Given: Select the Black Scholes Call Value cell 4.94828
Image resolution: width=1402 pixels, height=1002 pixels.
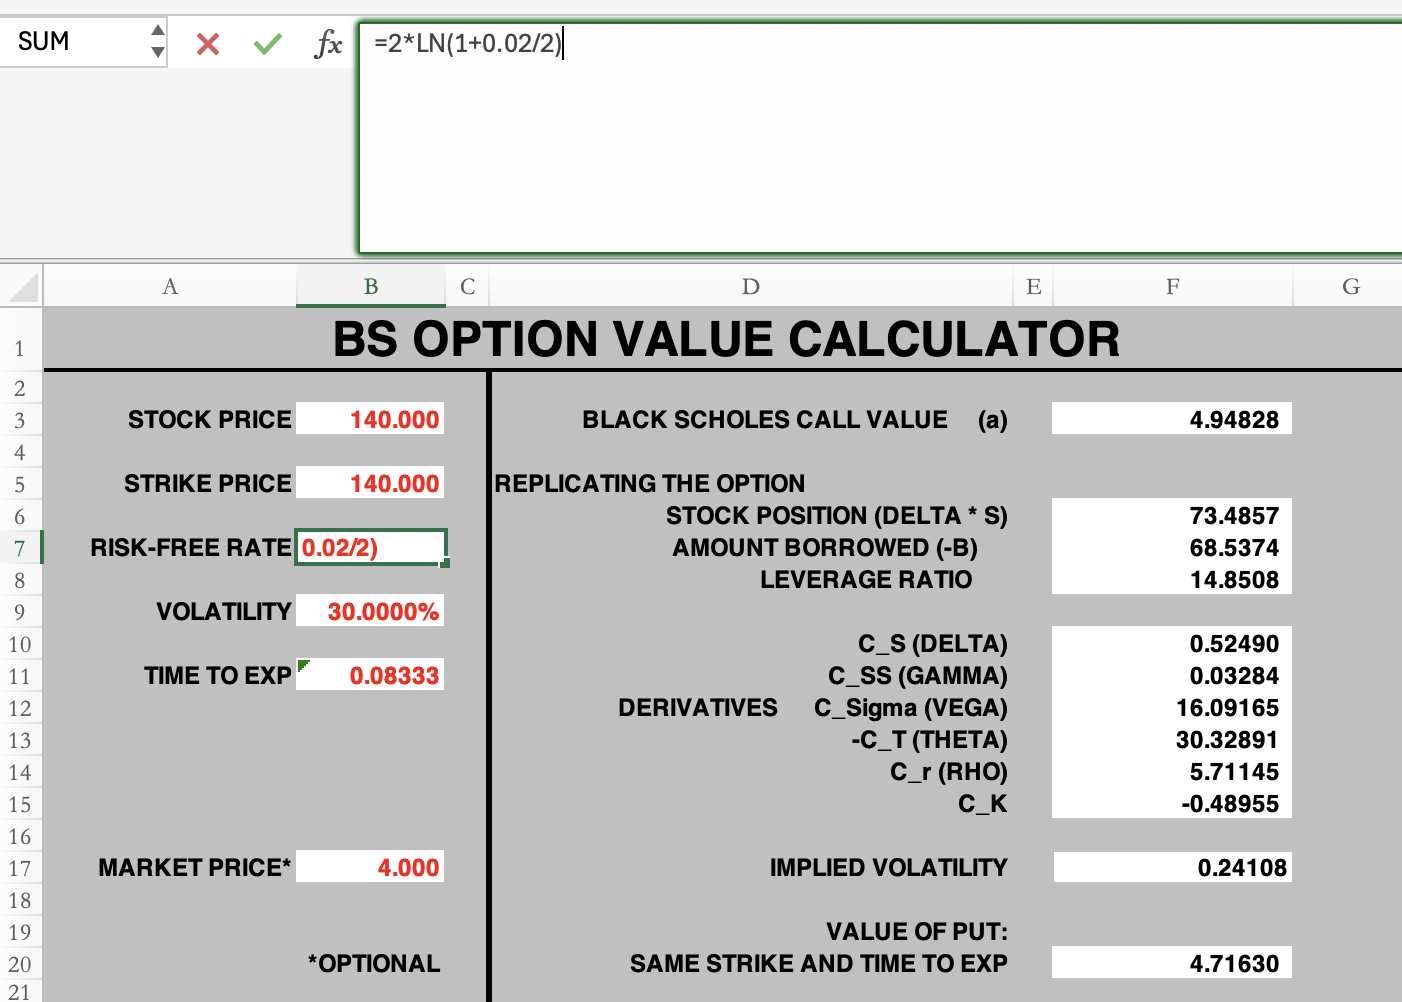Looking at the screenshot, I should click(1171, 419).
